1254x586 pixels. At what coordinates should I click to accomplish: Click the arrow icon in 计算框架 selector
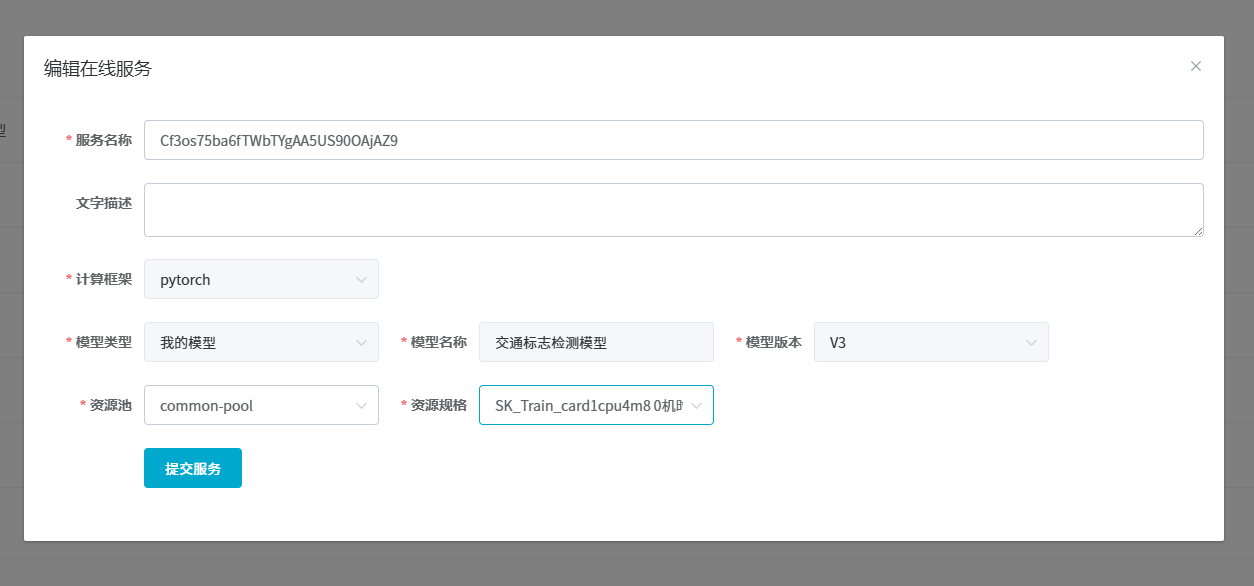click(361, 280)
